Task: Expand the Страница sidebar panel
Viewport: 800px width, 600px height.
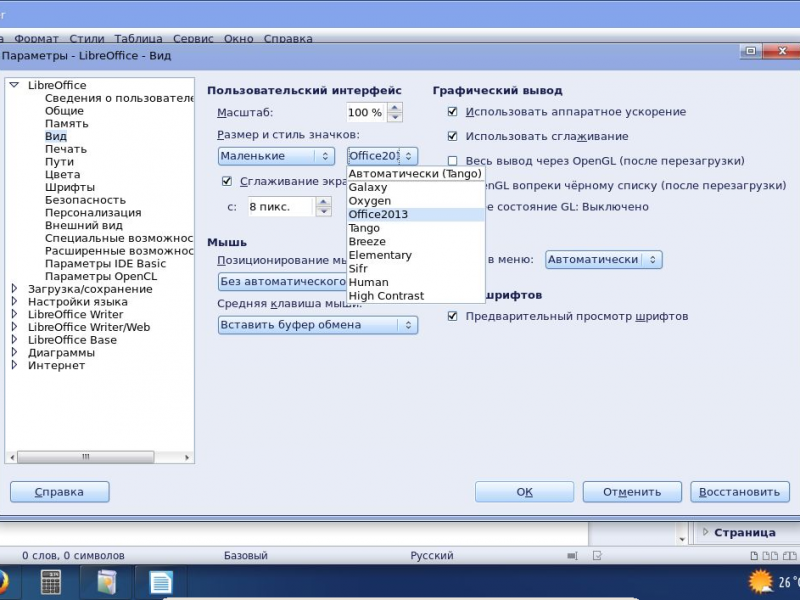Action: point(706,532)
